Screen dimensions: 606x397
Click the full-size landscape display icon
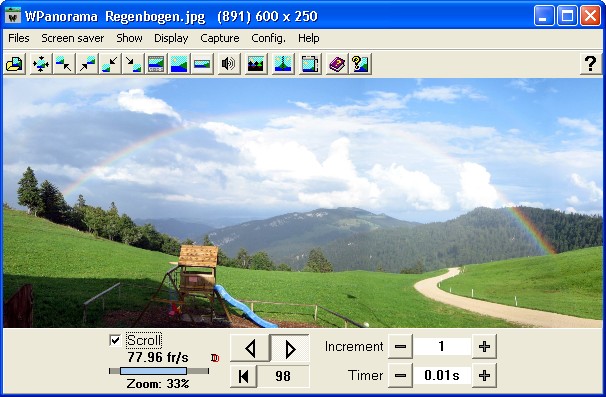click(x=179, y=64)
